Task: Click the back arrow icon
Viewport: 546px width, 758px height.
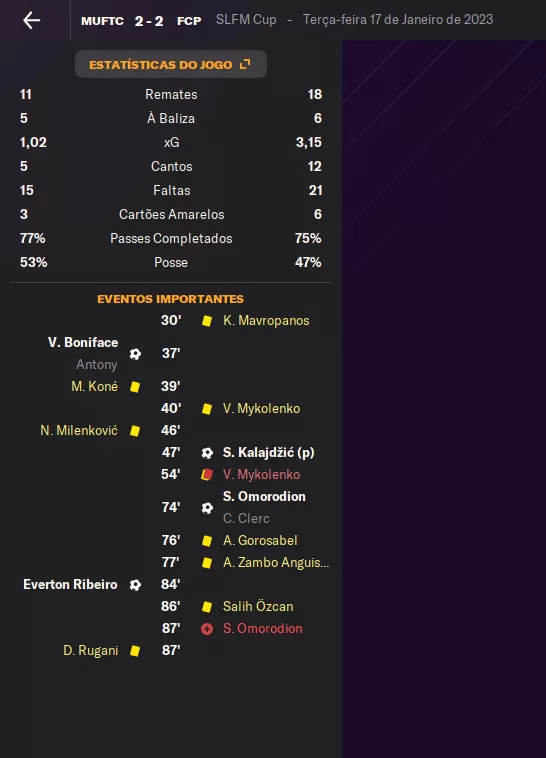Action: (x=31, y=20)
